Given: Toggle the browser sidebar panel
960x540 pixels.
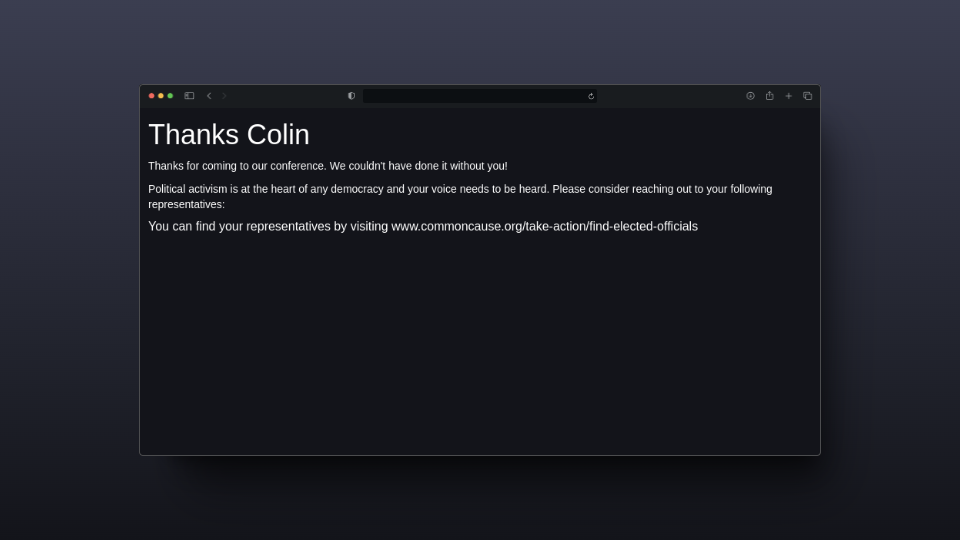Looking at the screenshot, I should pyautogui.click(x=189, y=96).
